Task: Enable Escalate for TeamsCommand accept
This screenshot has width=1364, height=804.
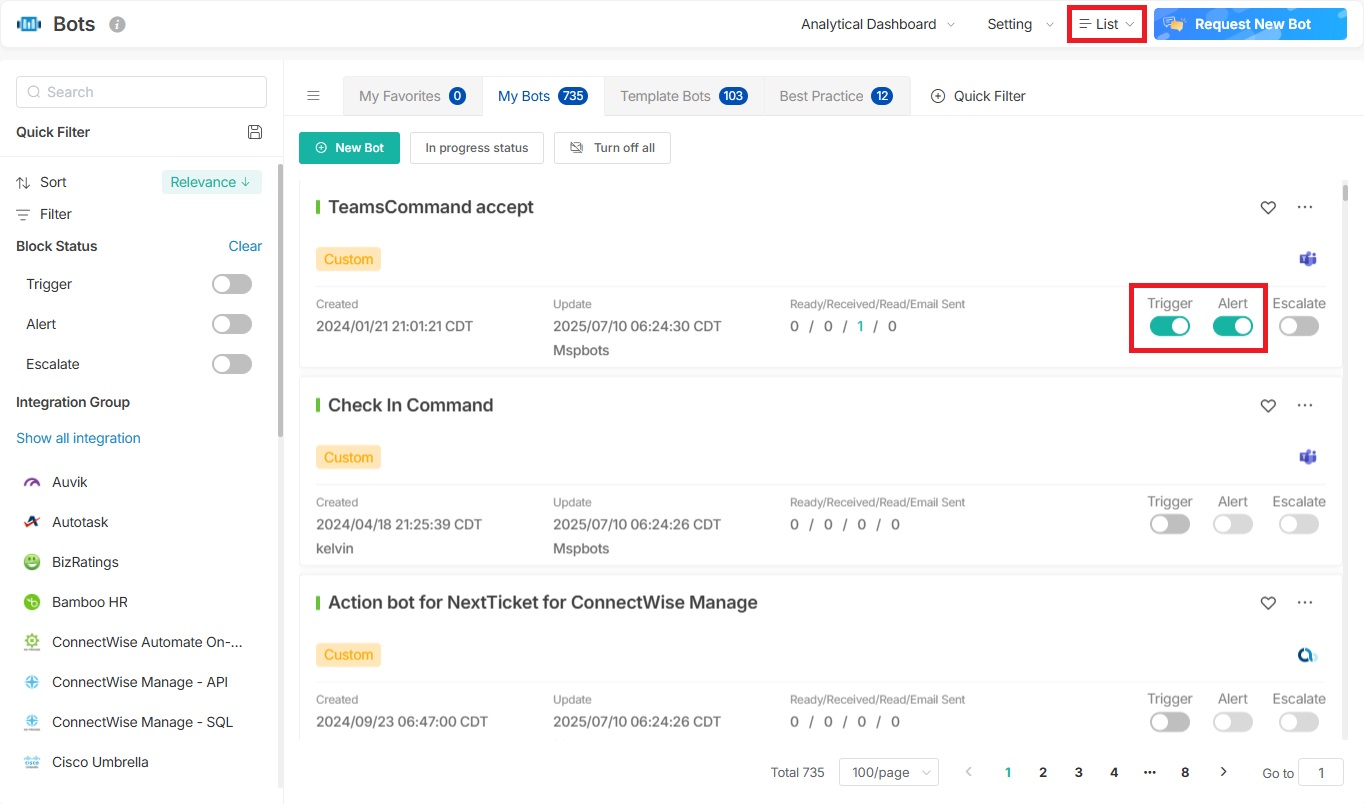Action: [x=1299, y=326]
